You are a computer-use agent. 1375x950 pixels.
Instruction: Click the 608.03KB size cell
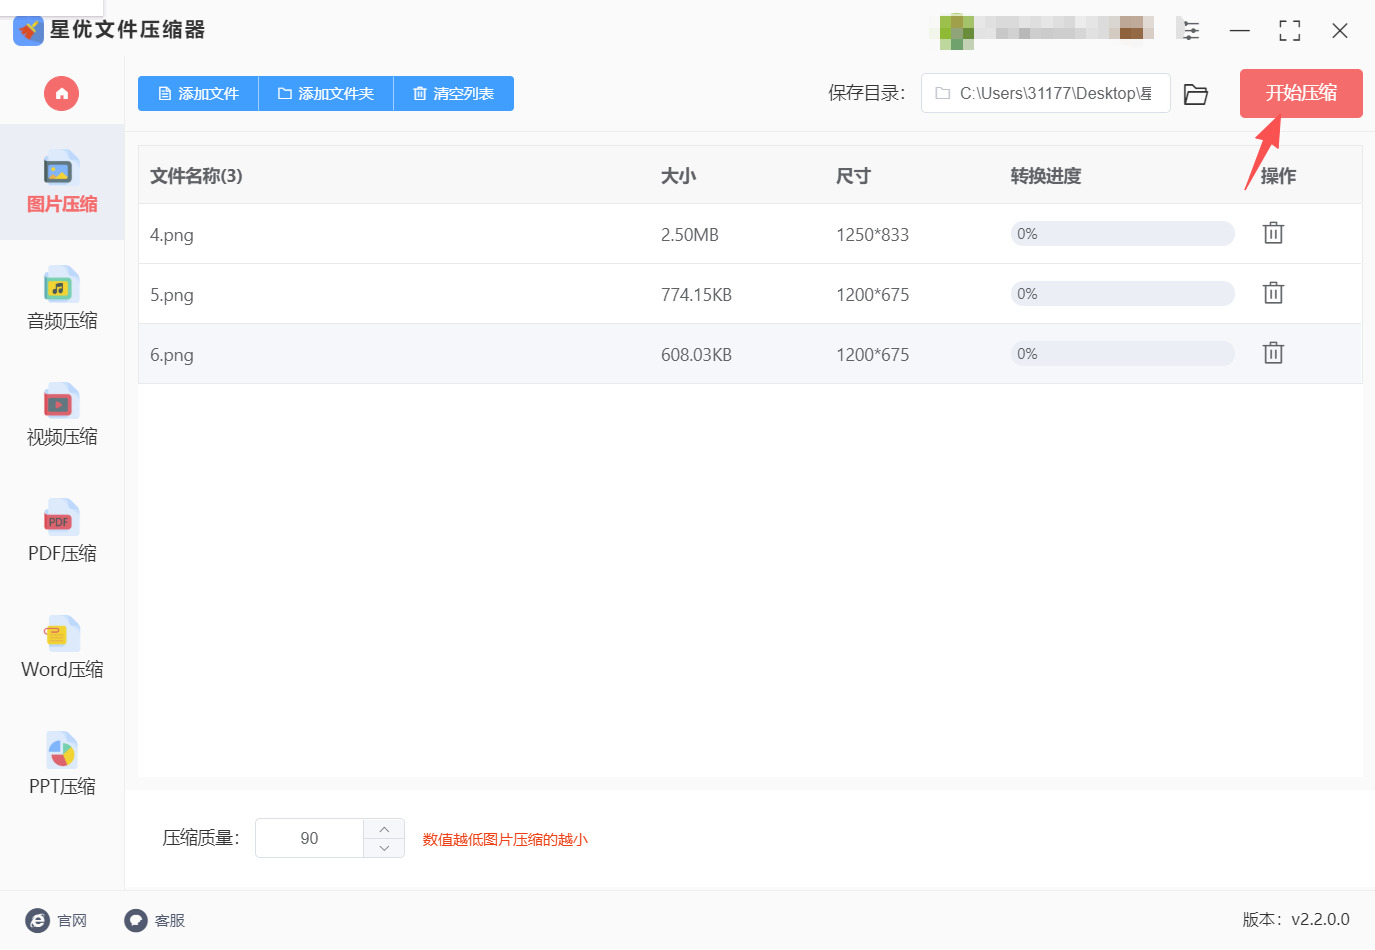click(x=696, y=355)
